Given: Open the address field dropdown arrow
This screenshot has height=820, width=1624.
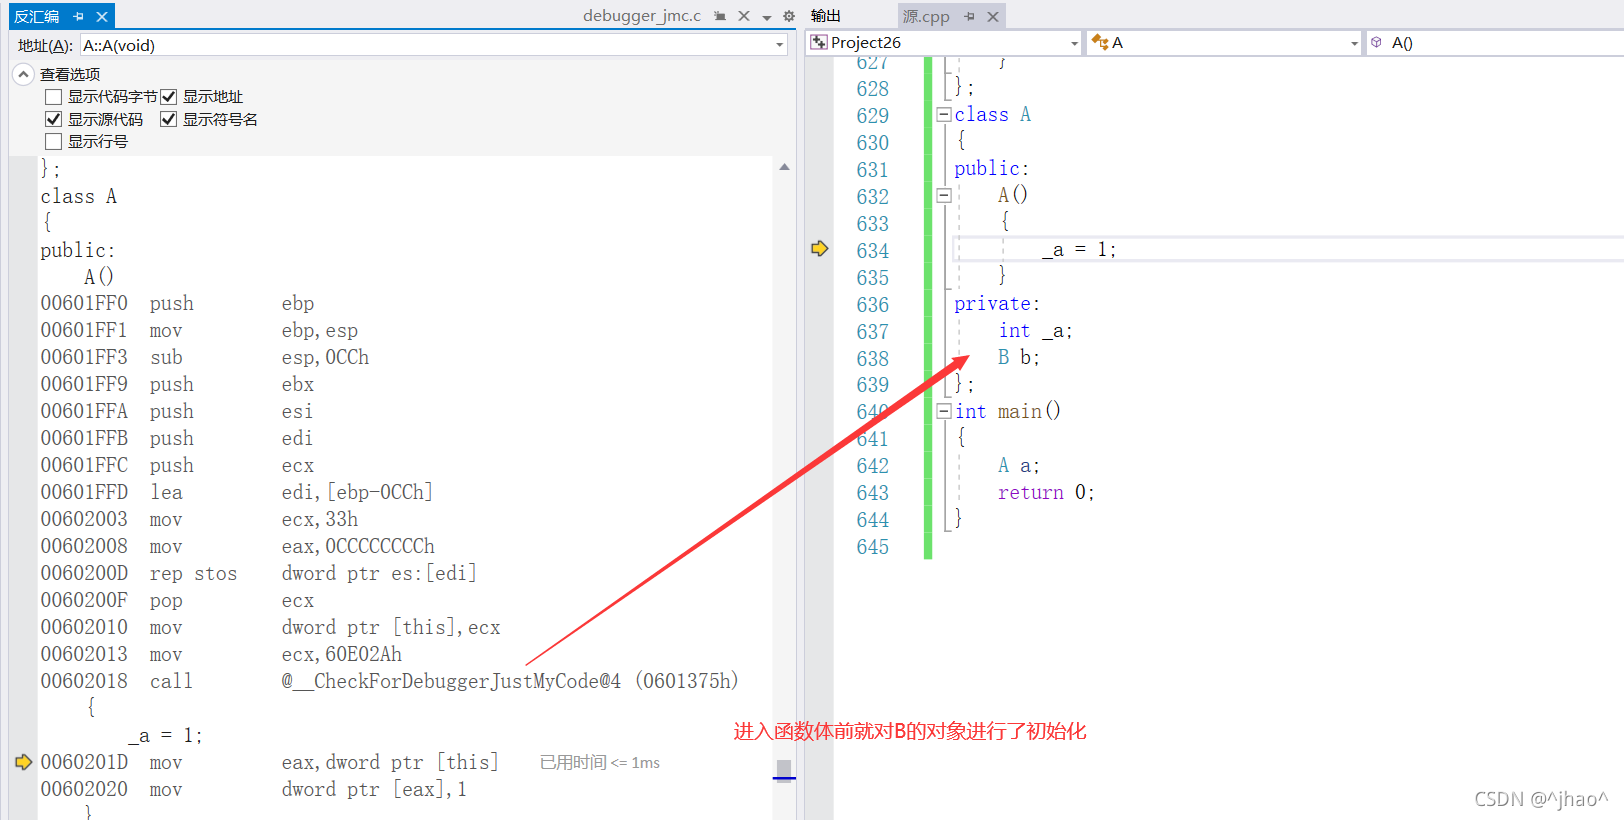Looking at the screenshot, I should pos(780,45).
